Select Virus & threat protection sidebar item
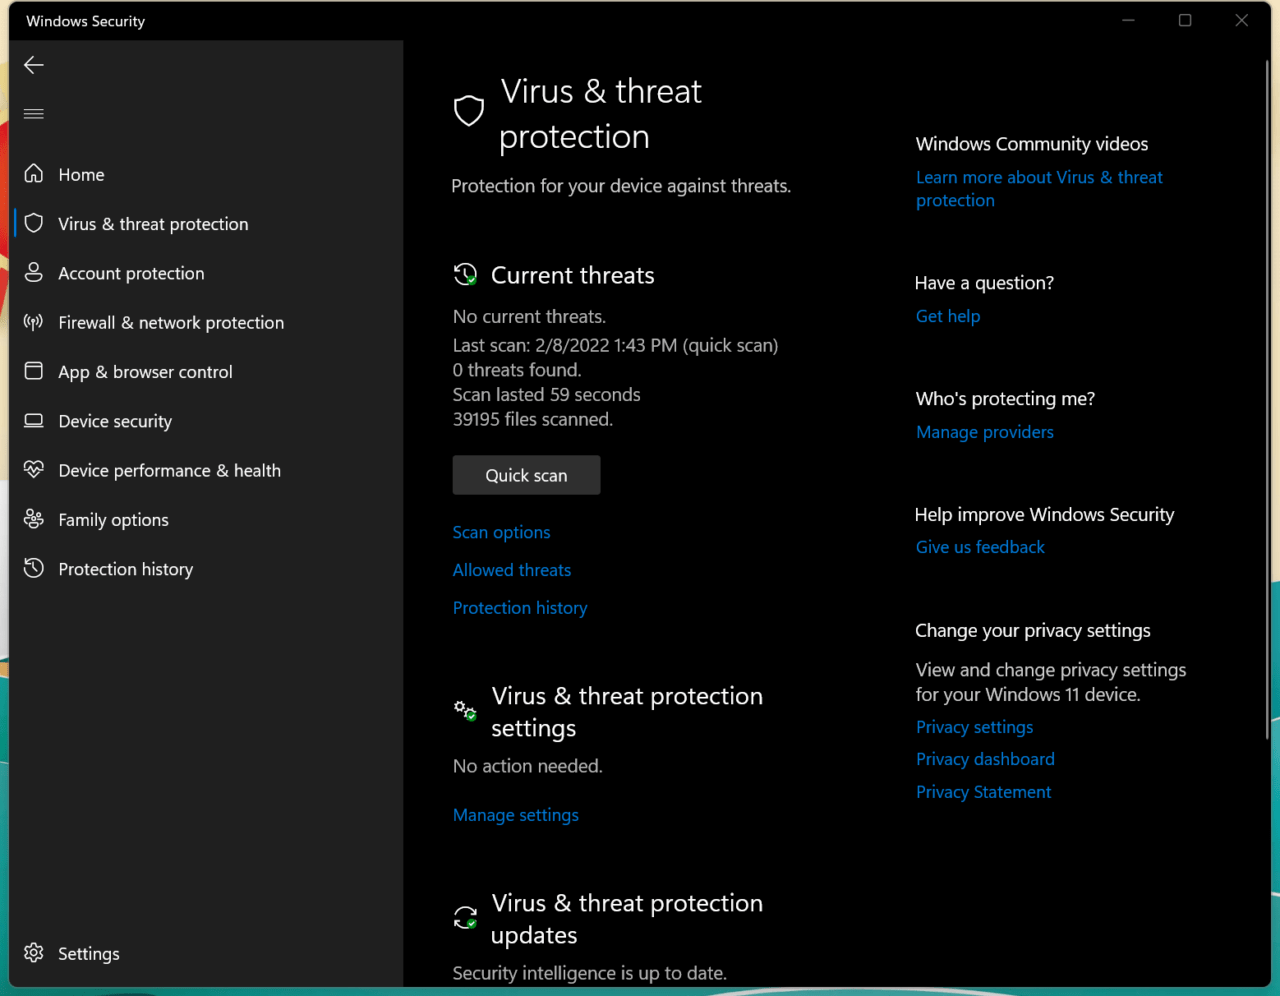Screen dimensions: 1280x996 click(x=153, y=224)
